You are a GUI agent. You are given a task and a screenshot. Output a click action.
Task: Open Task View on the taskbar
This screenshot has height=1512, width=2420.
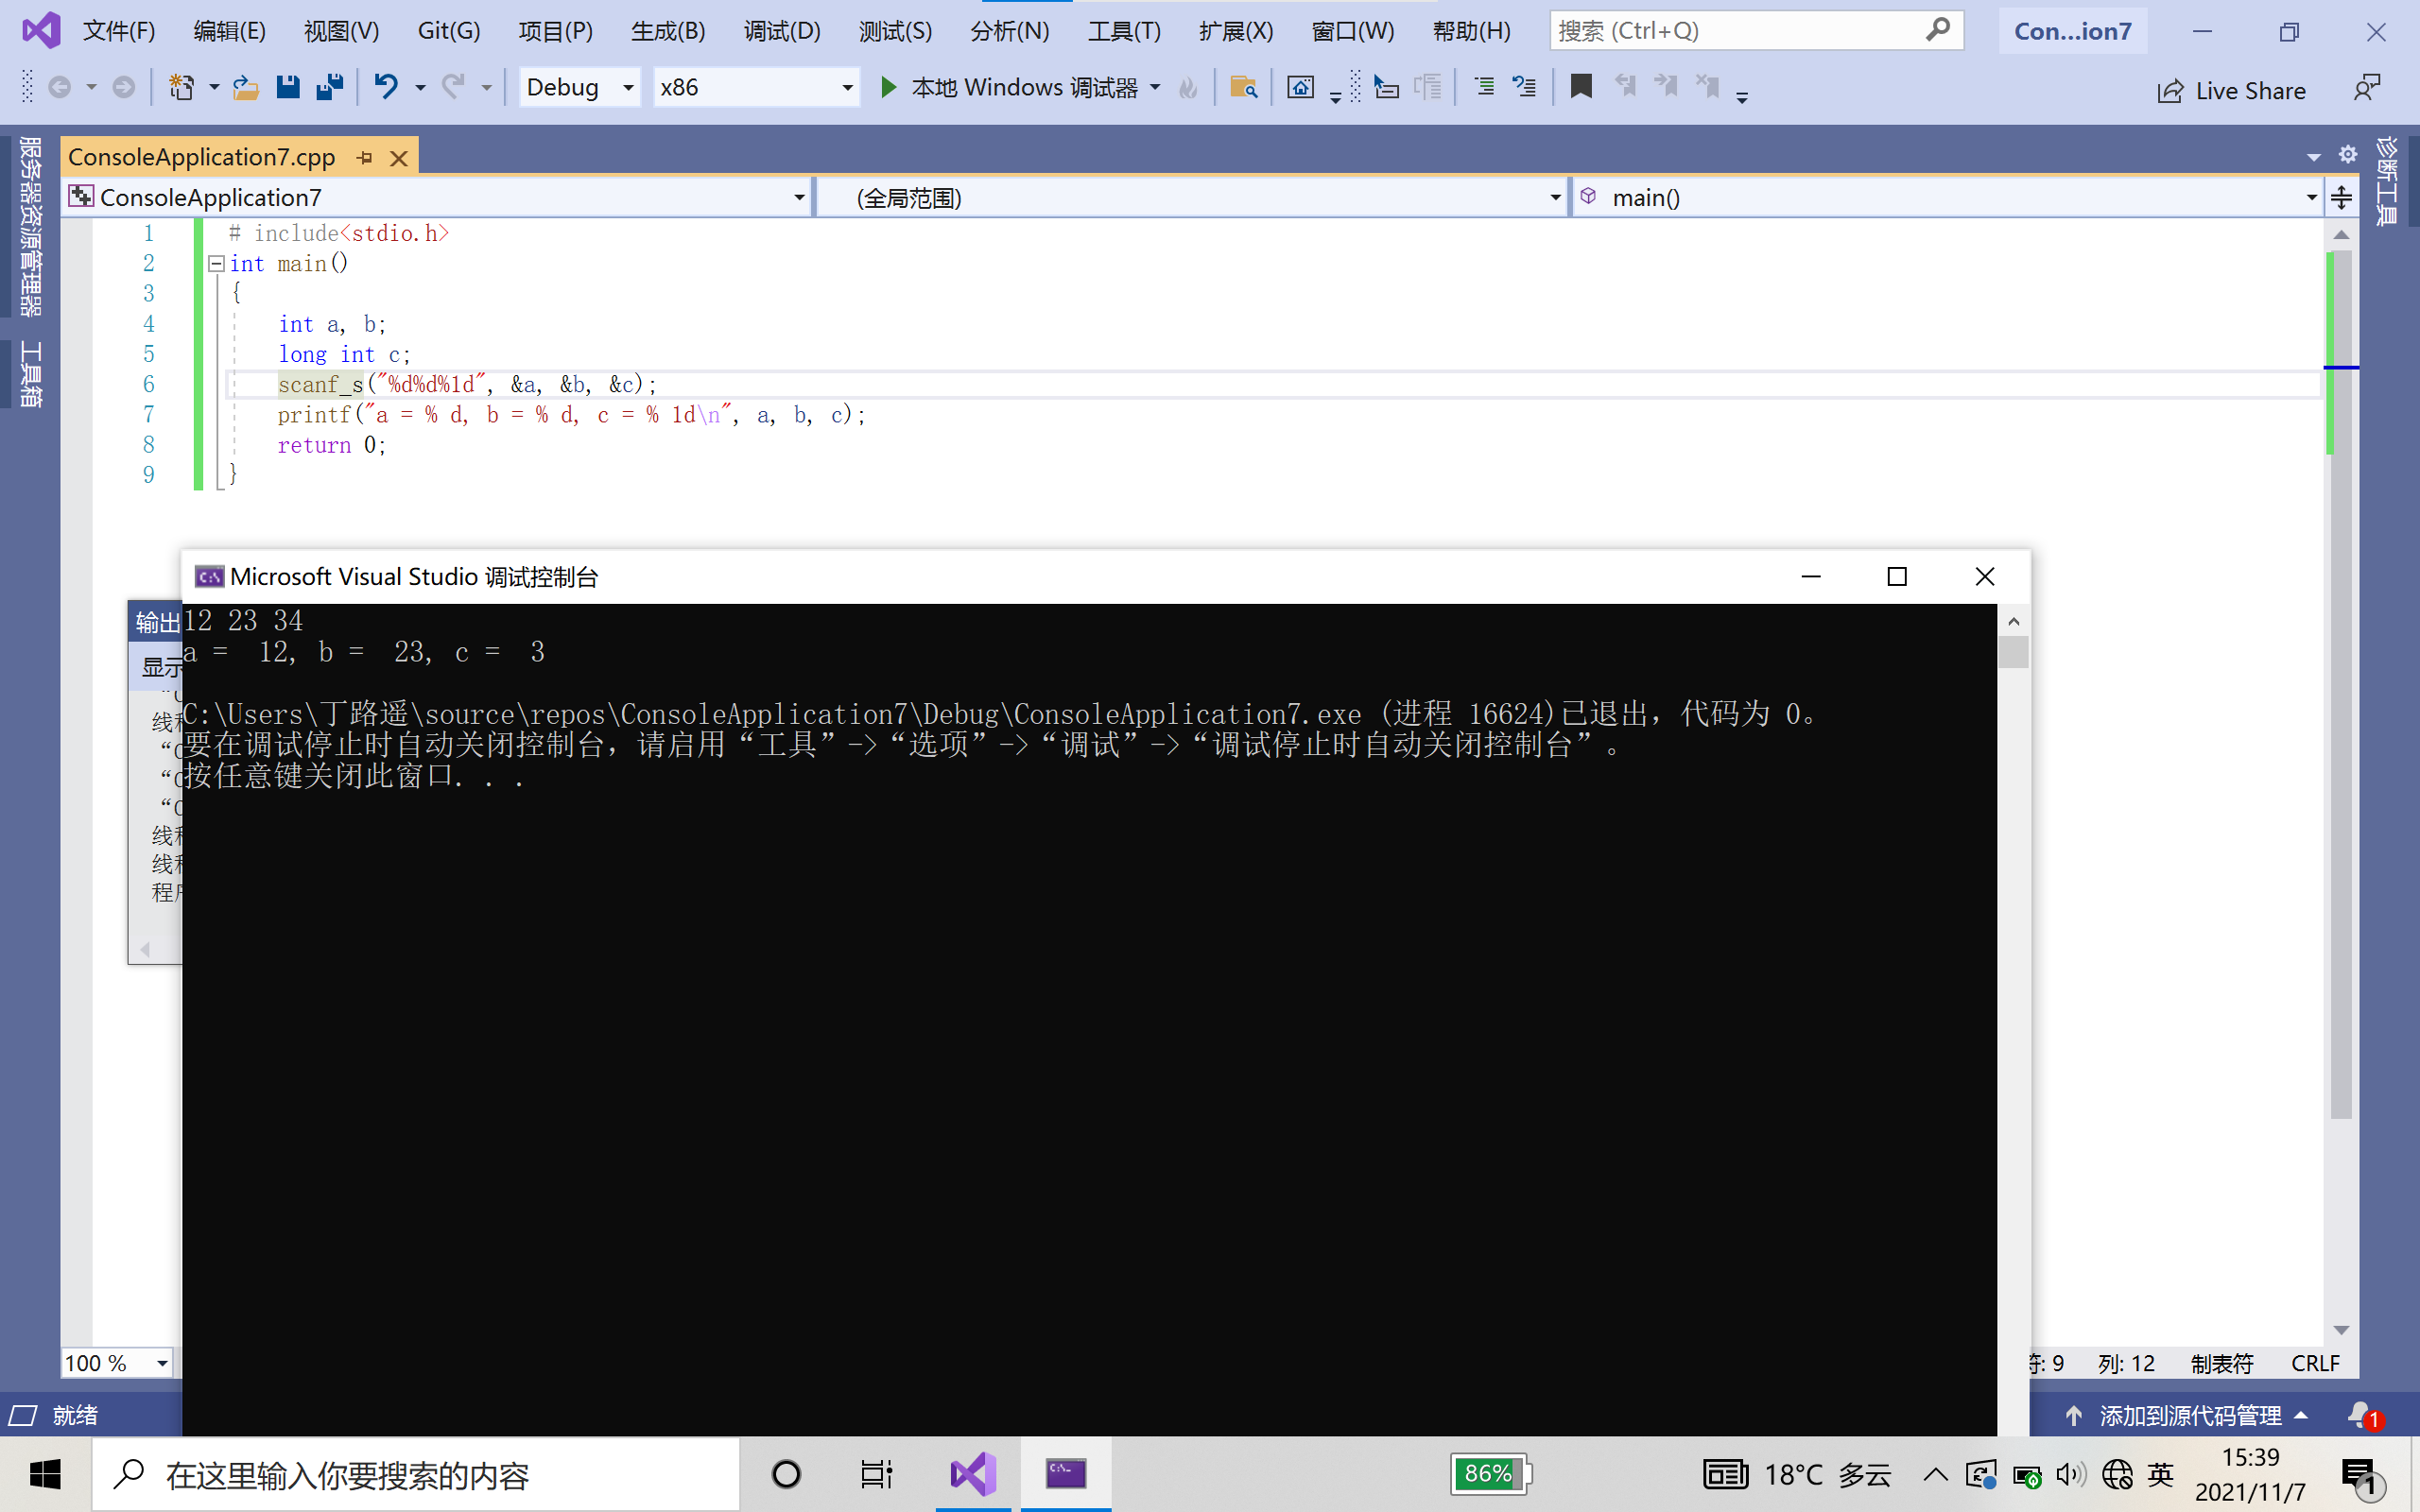point(876,1474)
